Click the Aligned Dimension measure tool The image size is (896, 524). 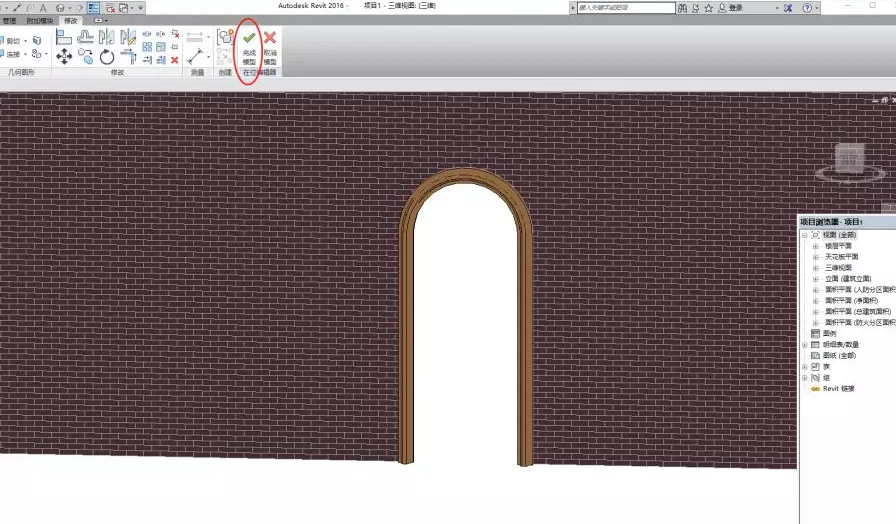pyautogui.click(x=195, y=57)
